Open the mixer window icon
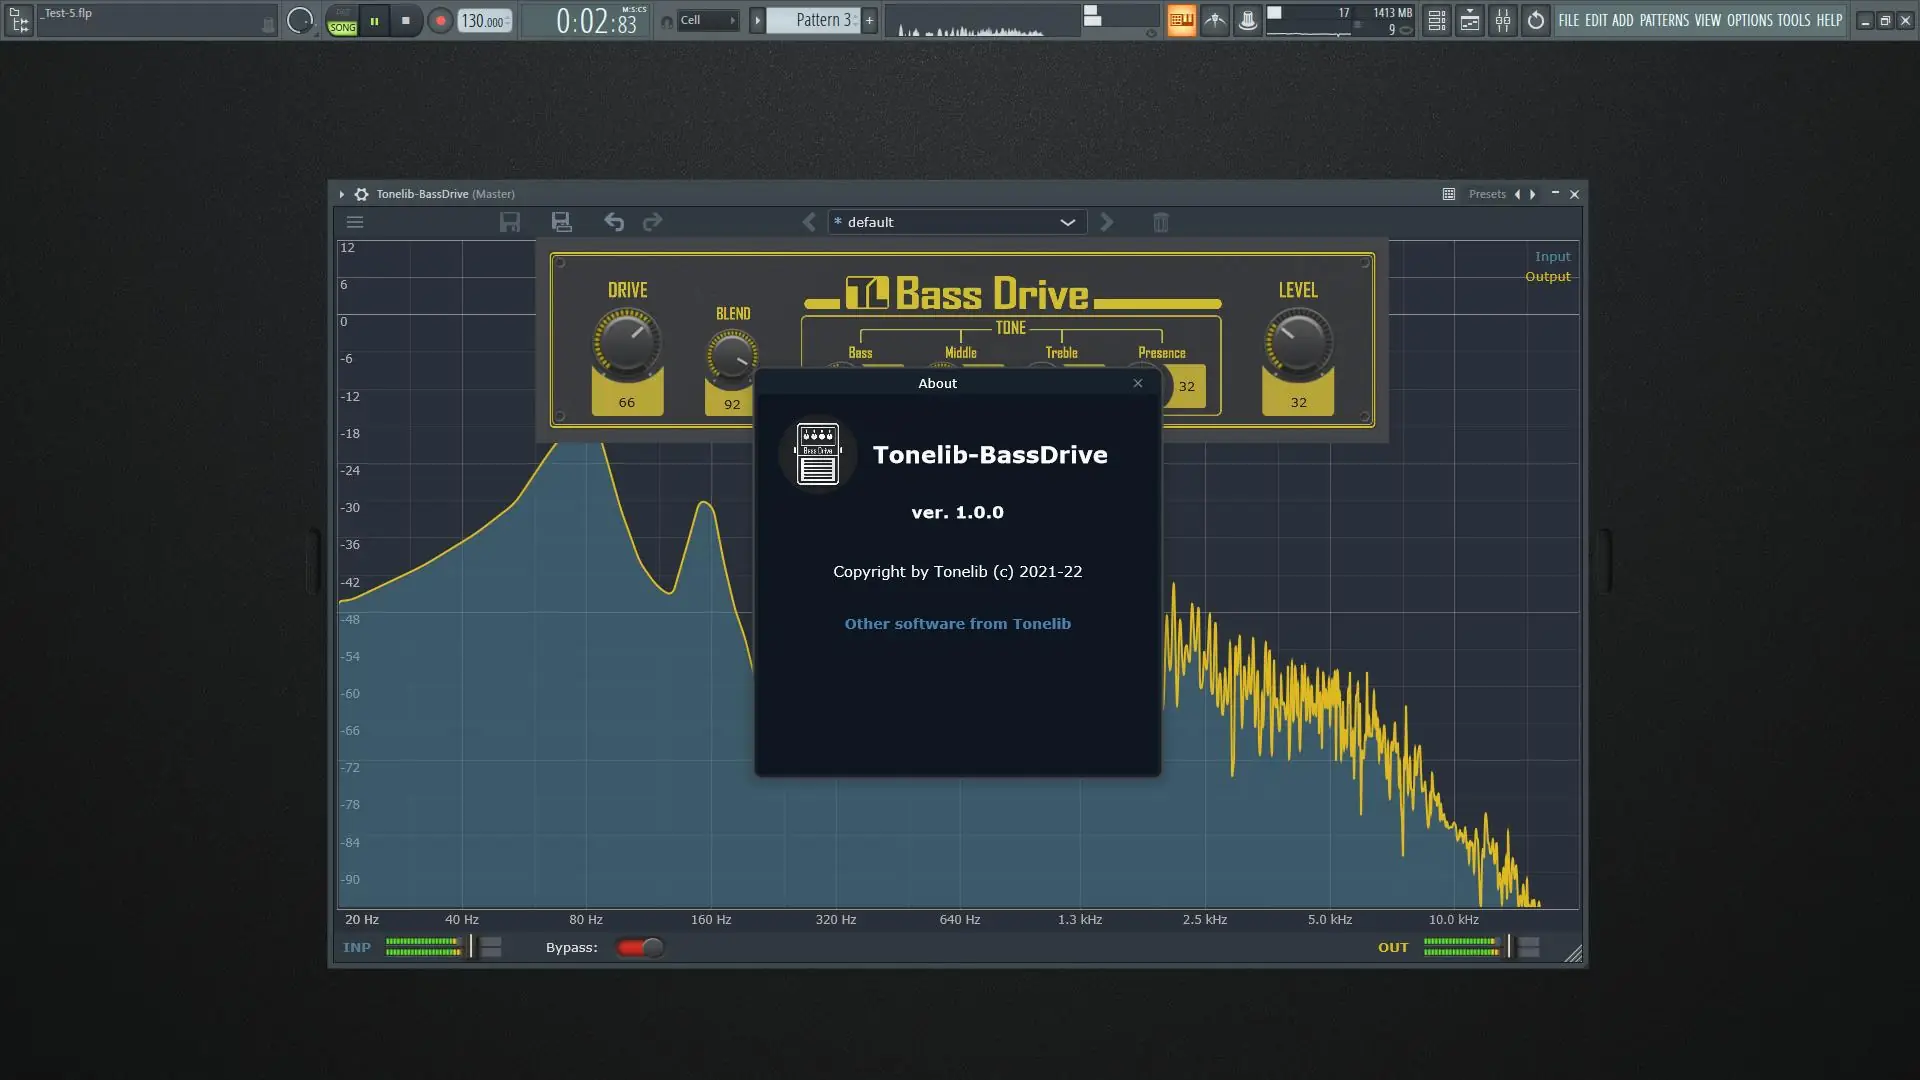This screenshot has height=1080, width=1920. click(1502, 20)
